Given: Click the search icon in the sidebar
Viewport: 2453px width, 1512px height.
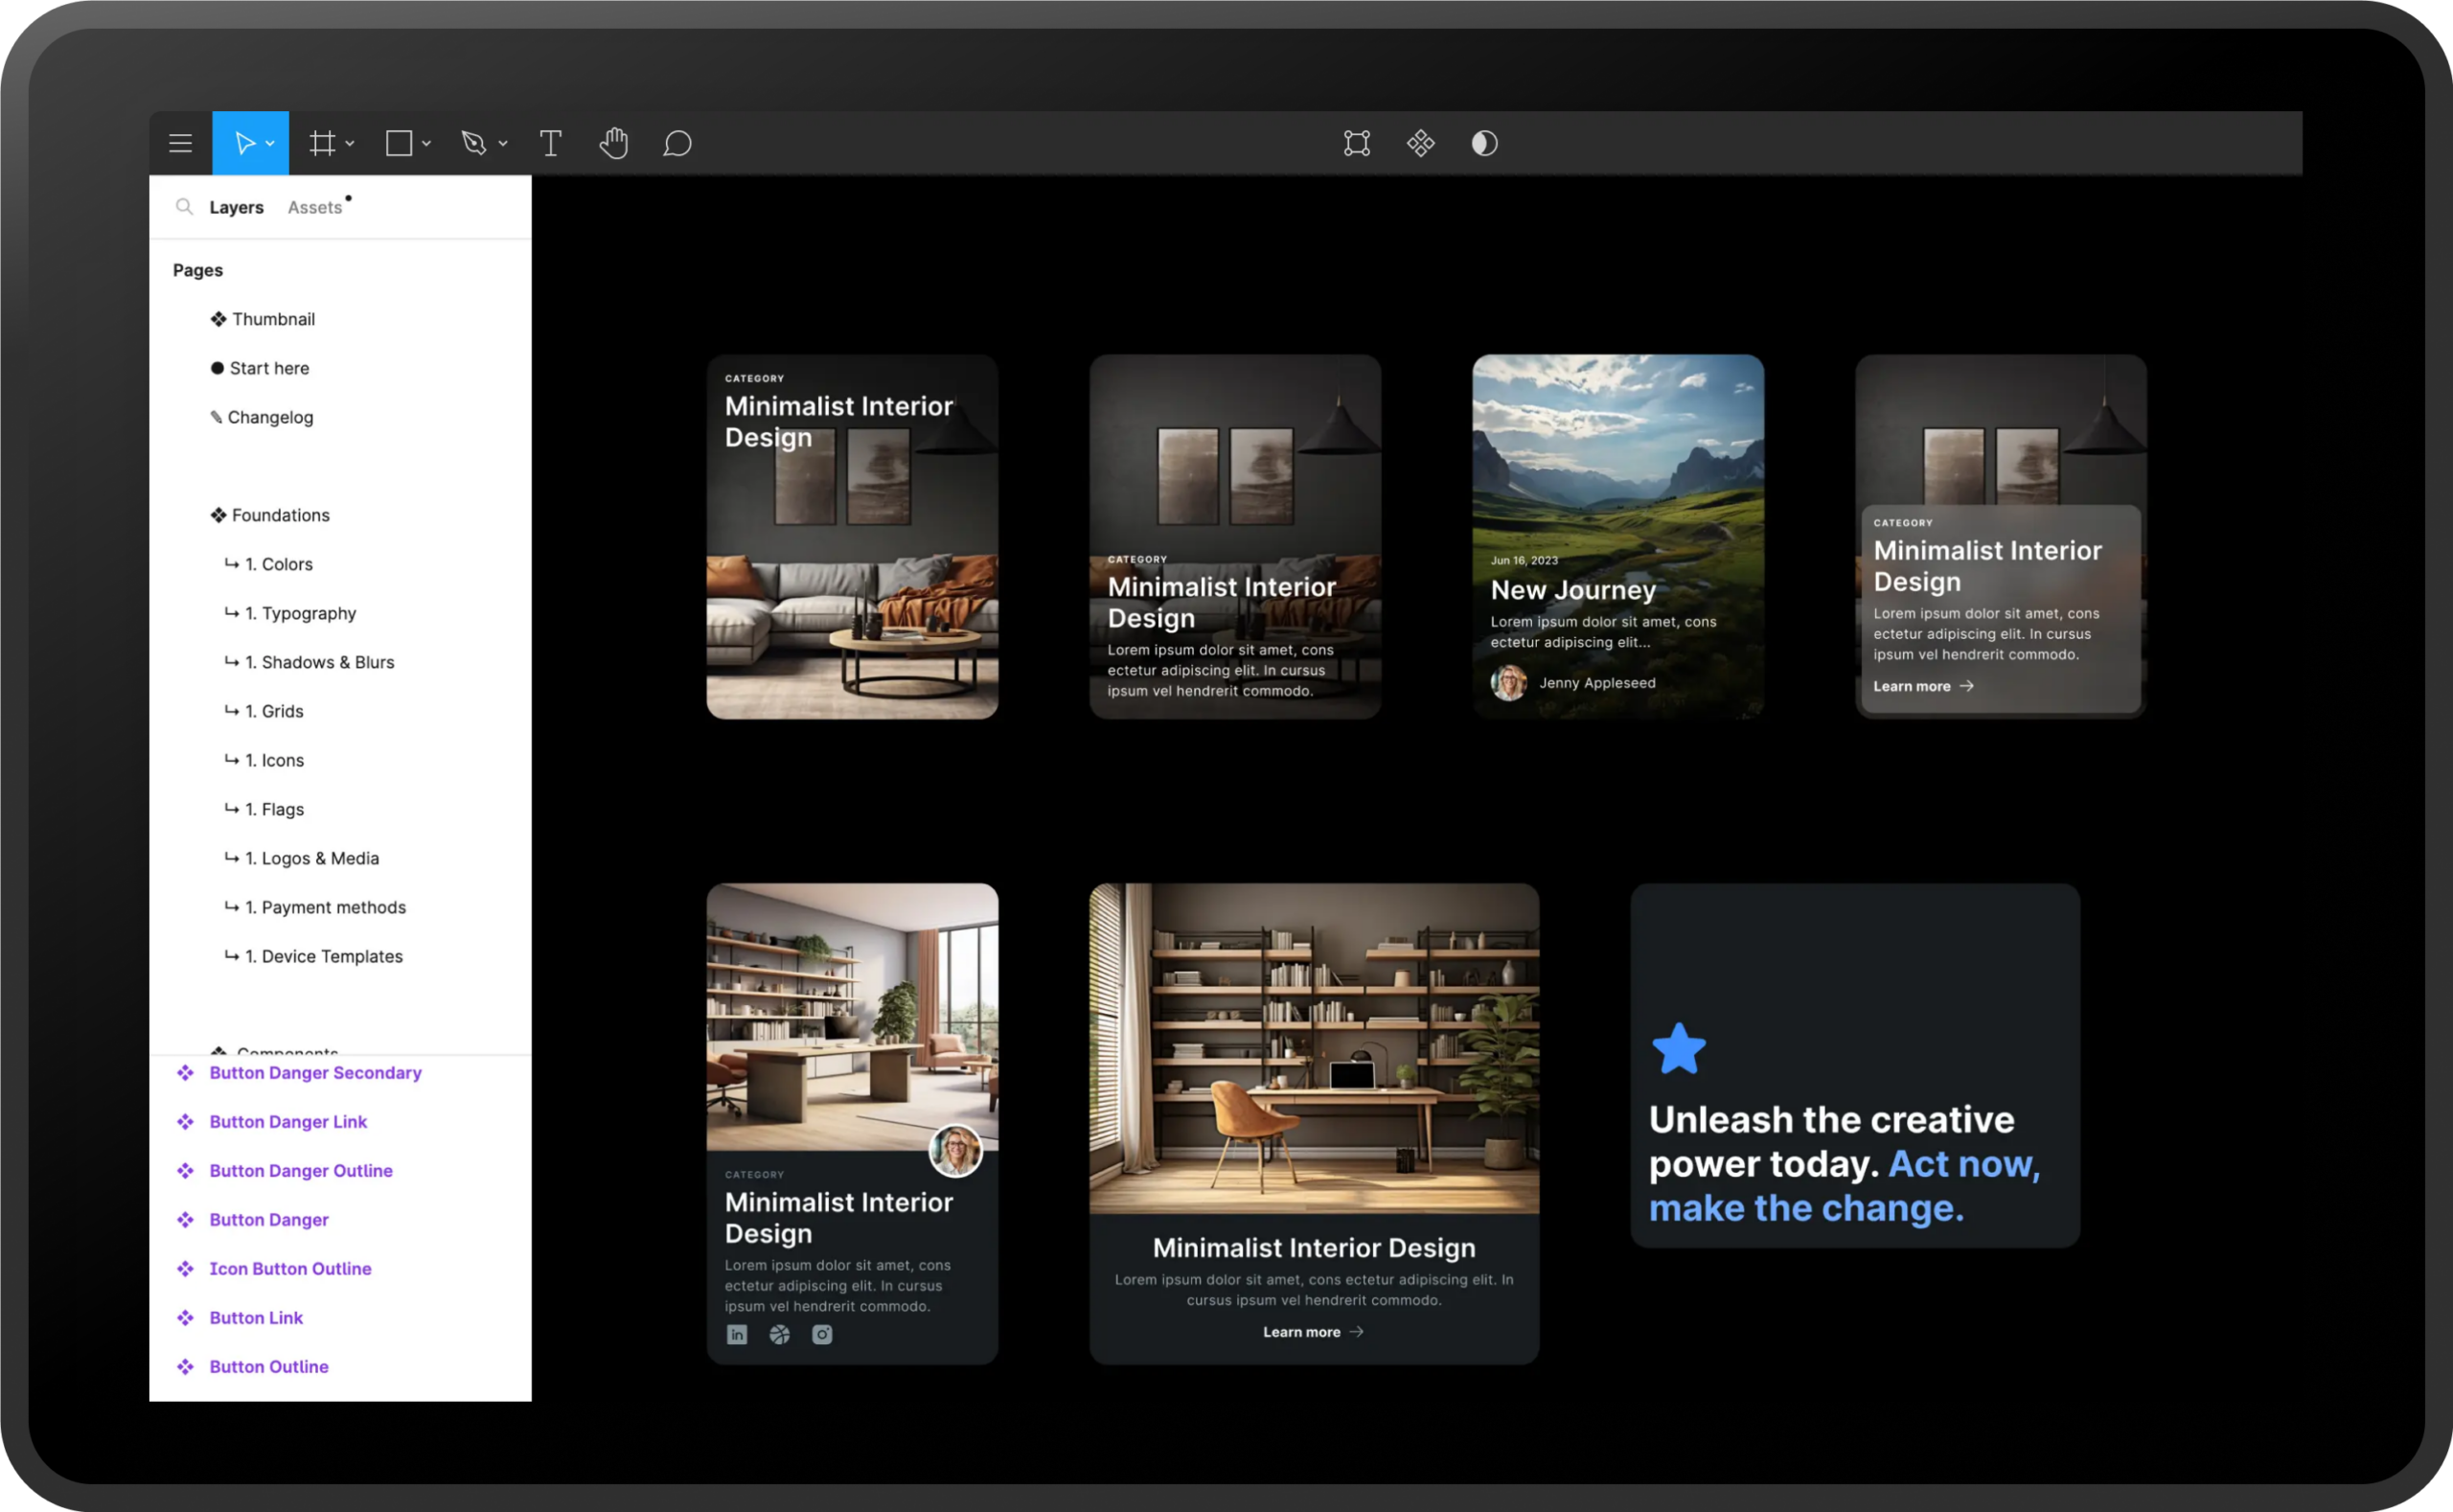Looking at the screenshot, I should (x=185, y=207).
